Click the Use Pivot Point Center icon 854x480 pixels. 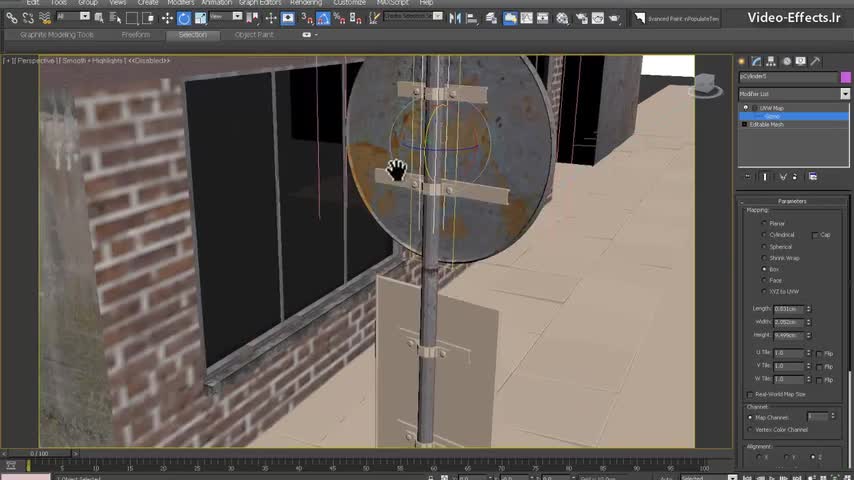(x=252, y=18)
